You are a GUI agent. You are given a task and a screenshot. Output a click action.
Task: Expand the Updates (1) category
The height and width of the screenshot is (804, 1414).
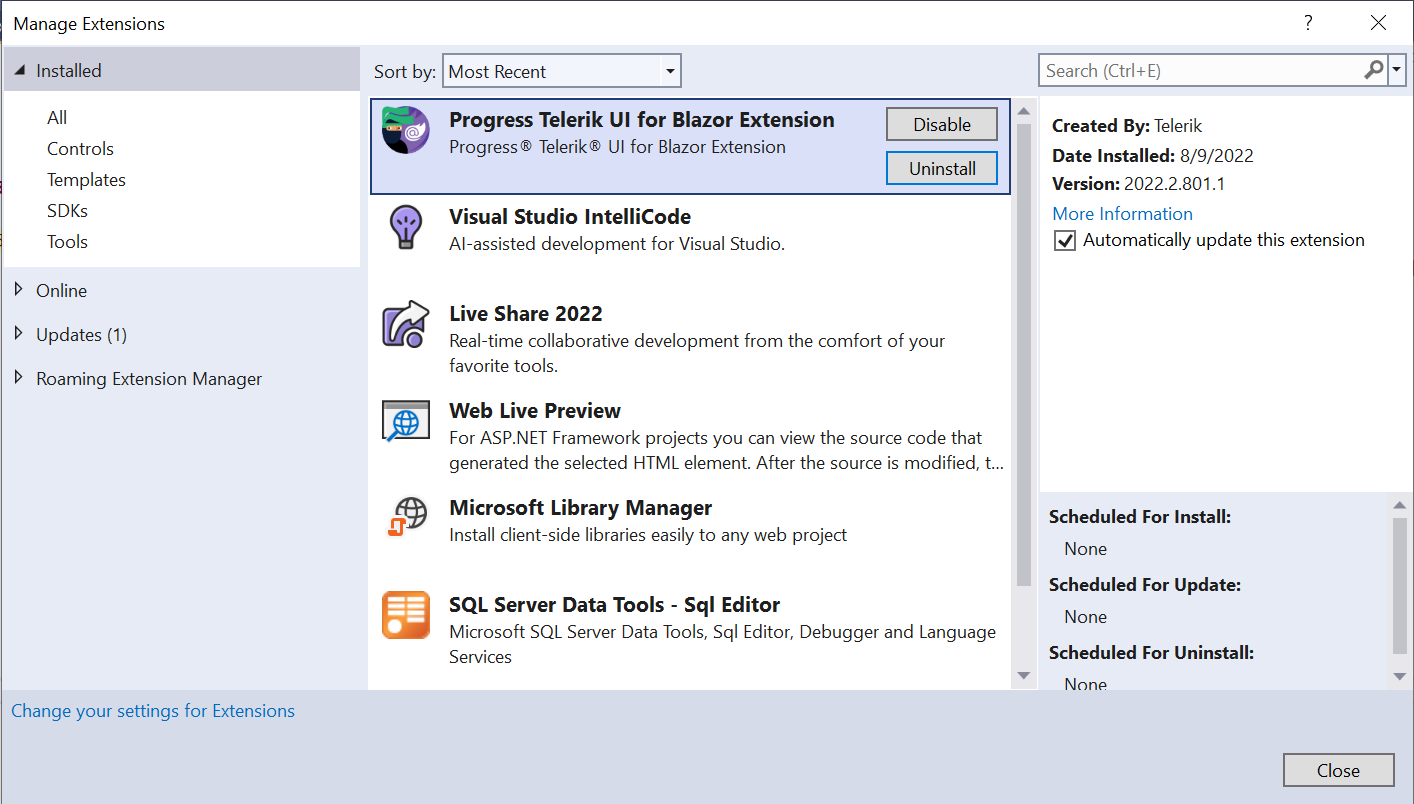tap(19, 334)
